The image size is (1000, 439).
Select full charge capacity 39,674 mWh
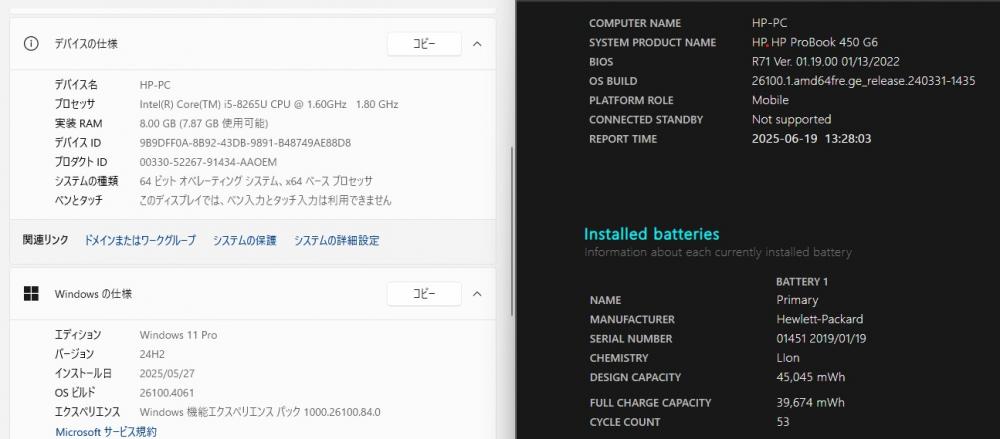810,403
